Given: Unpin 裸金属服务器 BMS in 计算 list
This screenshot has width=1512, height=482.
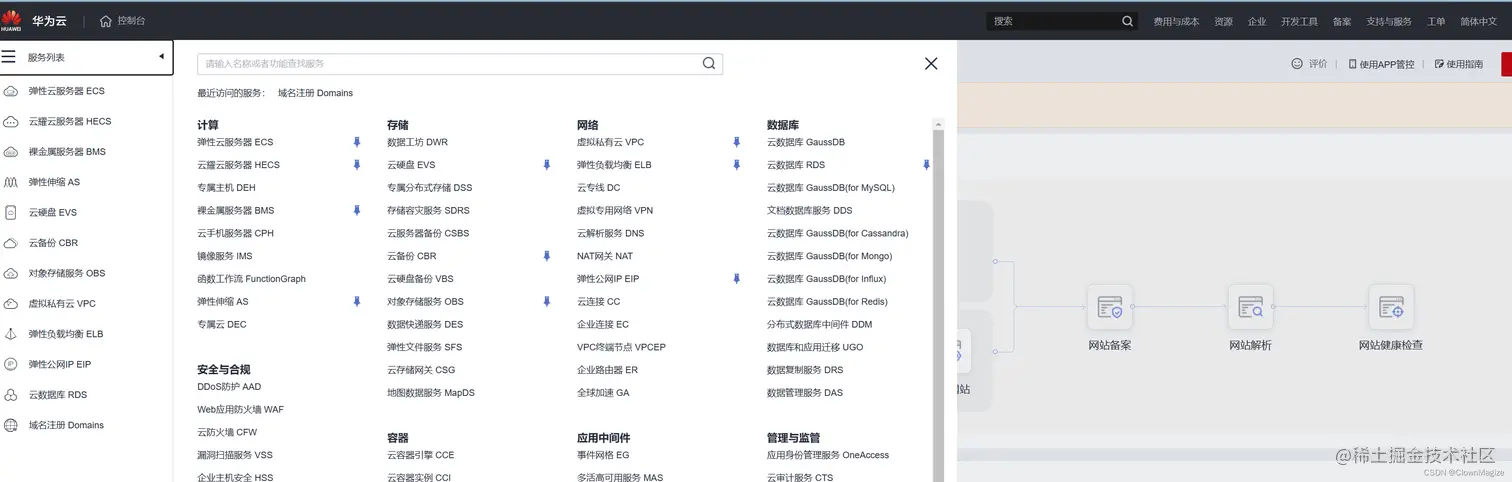Looking at the screenshot, I should pos(357,211).
